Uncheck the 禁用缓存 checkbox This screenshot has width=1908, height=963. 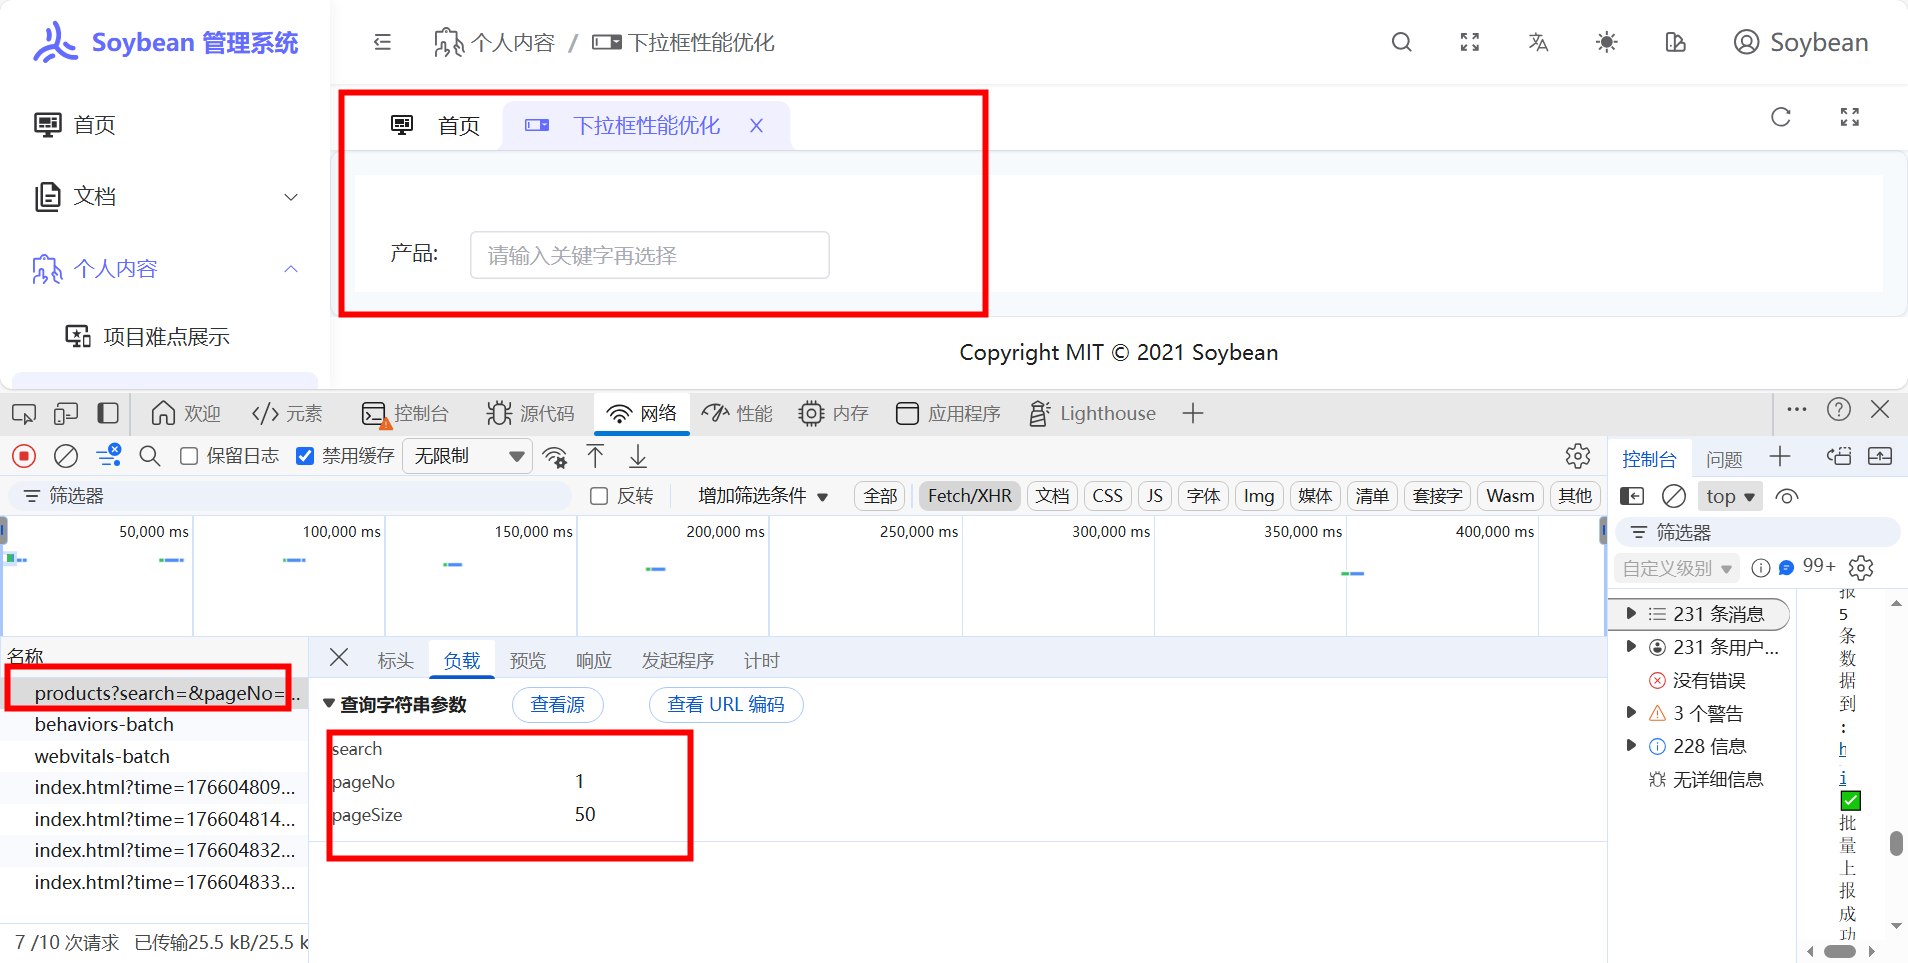coord(304,455)
